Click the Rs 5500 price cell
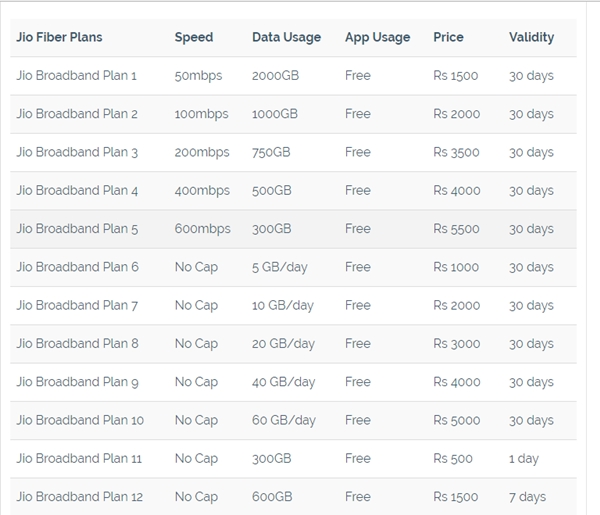This screenshot has height=515, width=600. click(456, 229)
